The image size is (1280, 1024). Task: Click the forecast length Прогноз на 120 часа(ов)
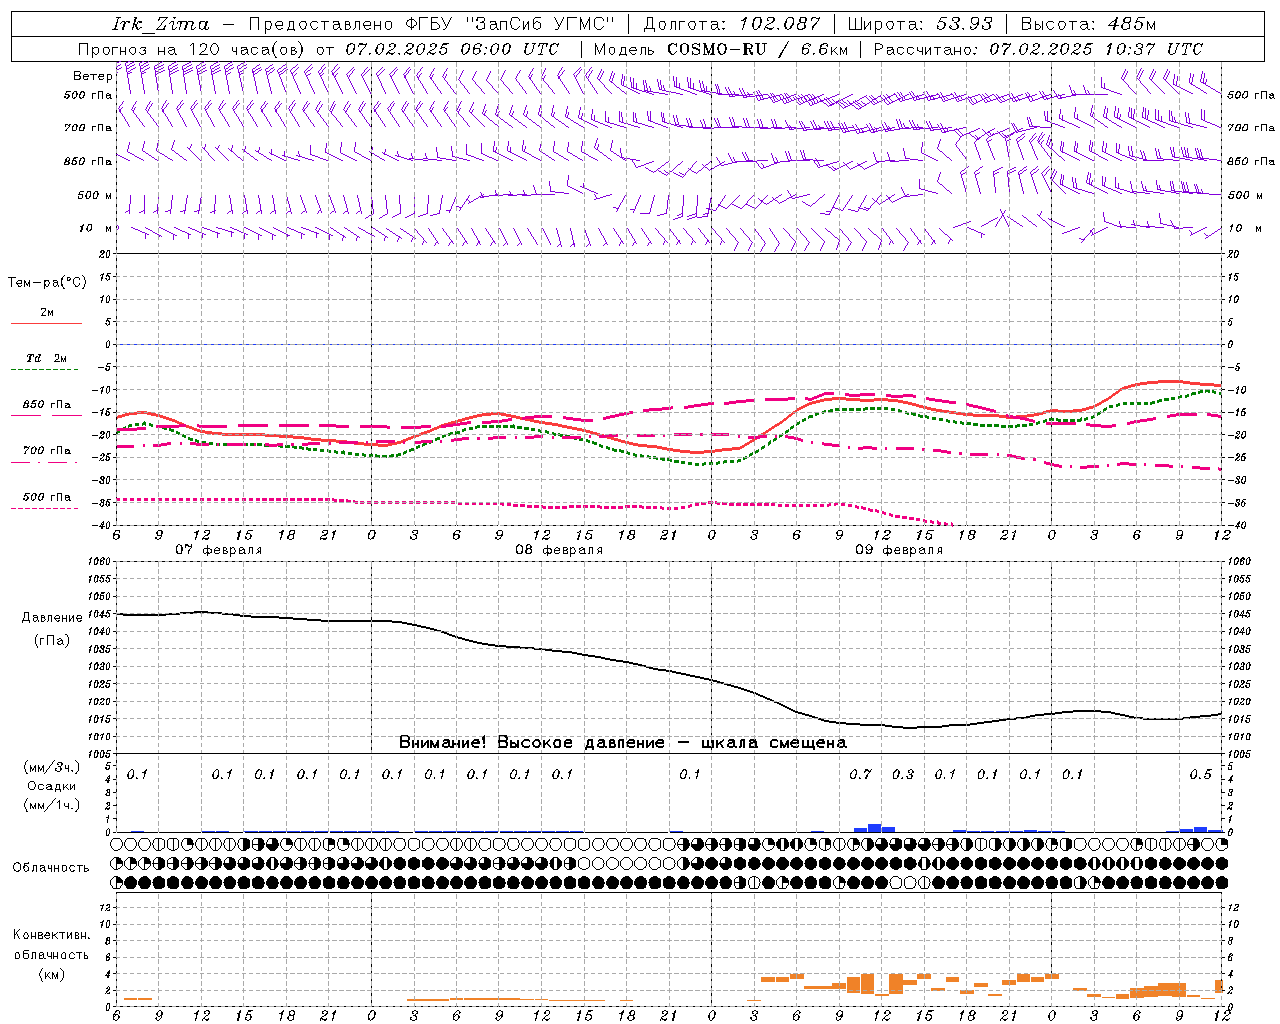[192, 49]
